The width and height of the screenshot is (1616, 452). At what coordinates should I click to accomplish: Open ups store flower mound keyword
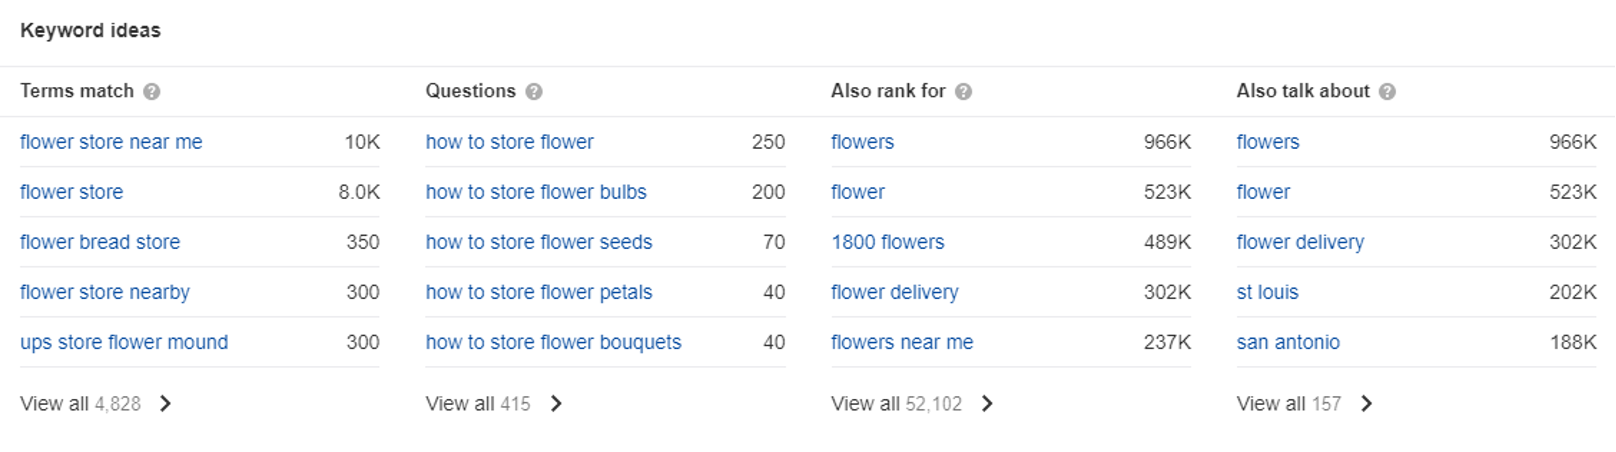point(124,342)
